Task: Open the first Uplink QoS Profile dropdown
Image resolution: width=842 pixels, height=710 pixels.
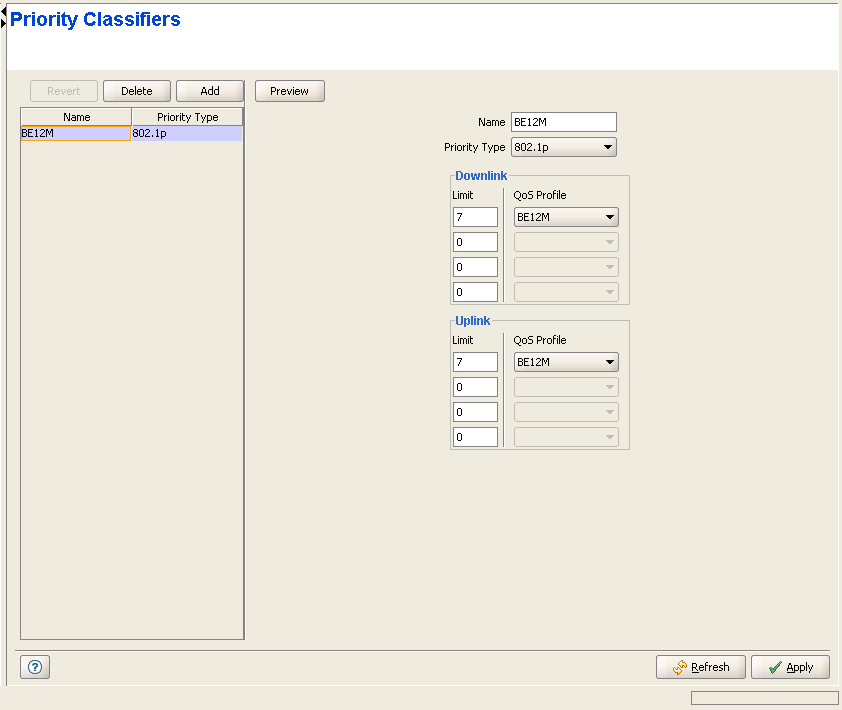Action: [565, 362]
